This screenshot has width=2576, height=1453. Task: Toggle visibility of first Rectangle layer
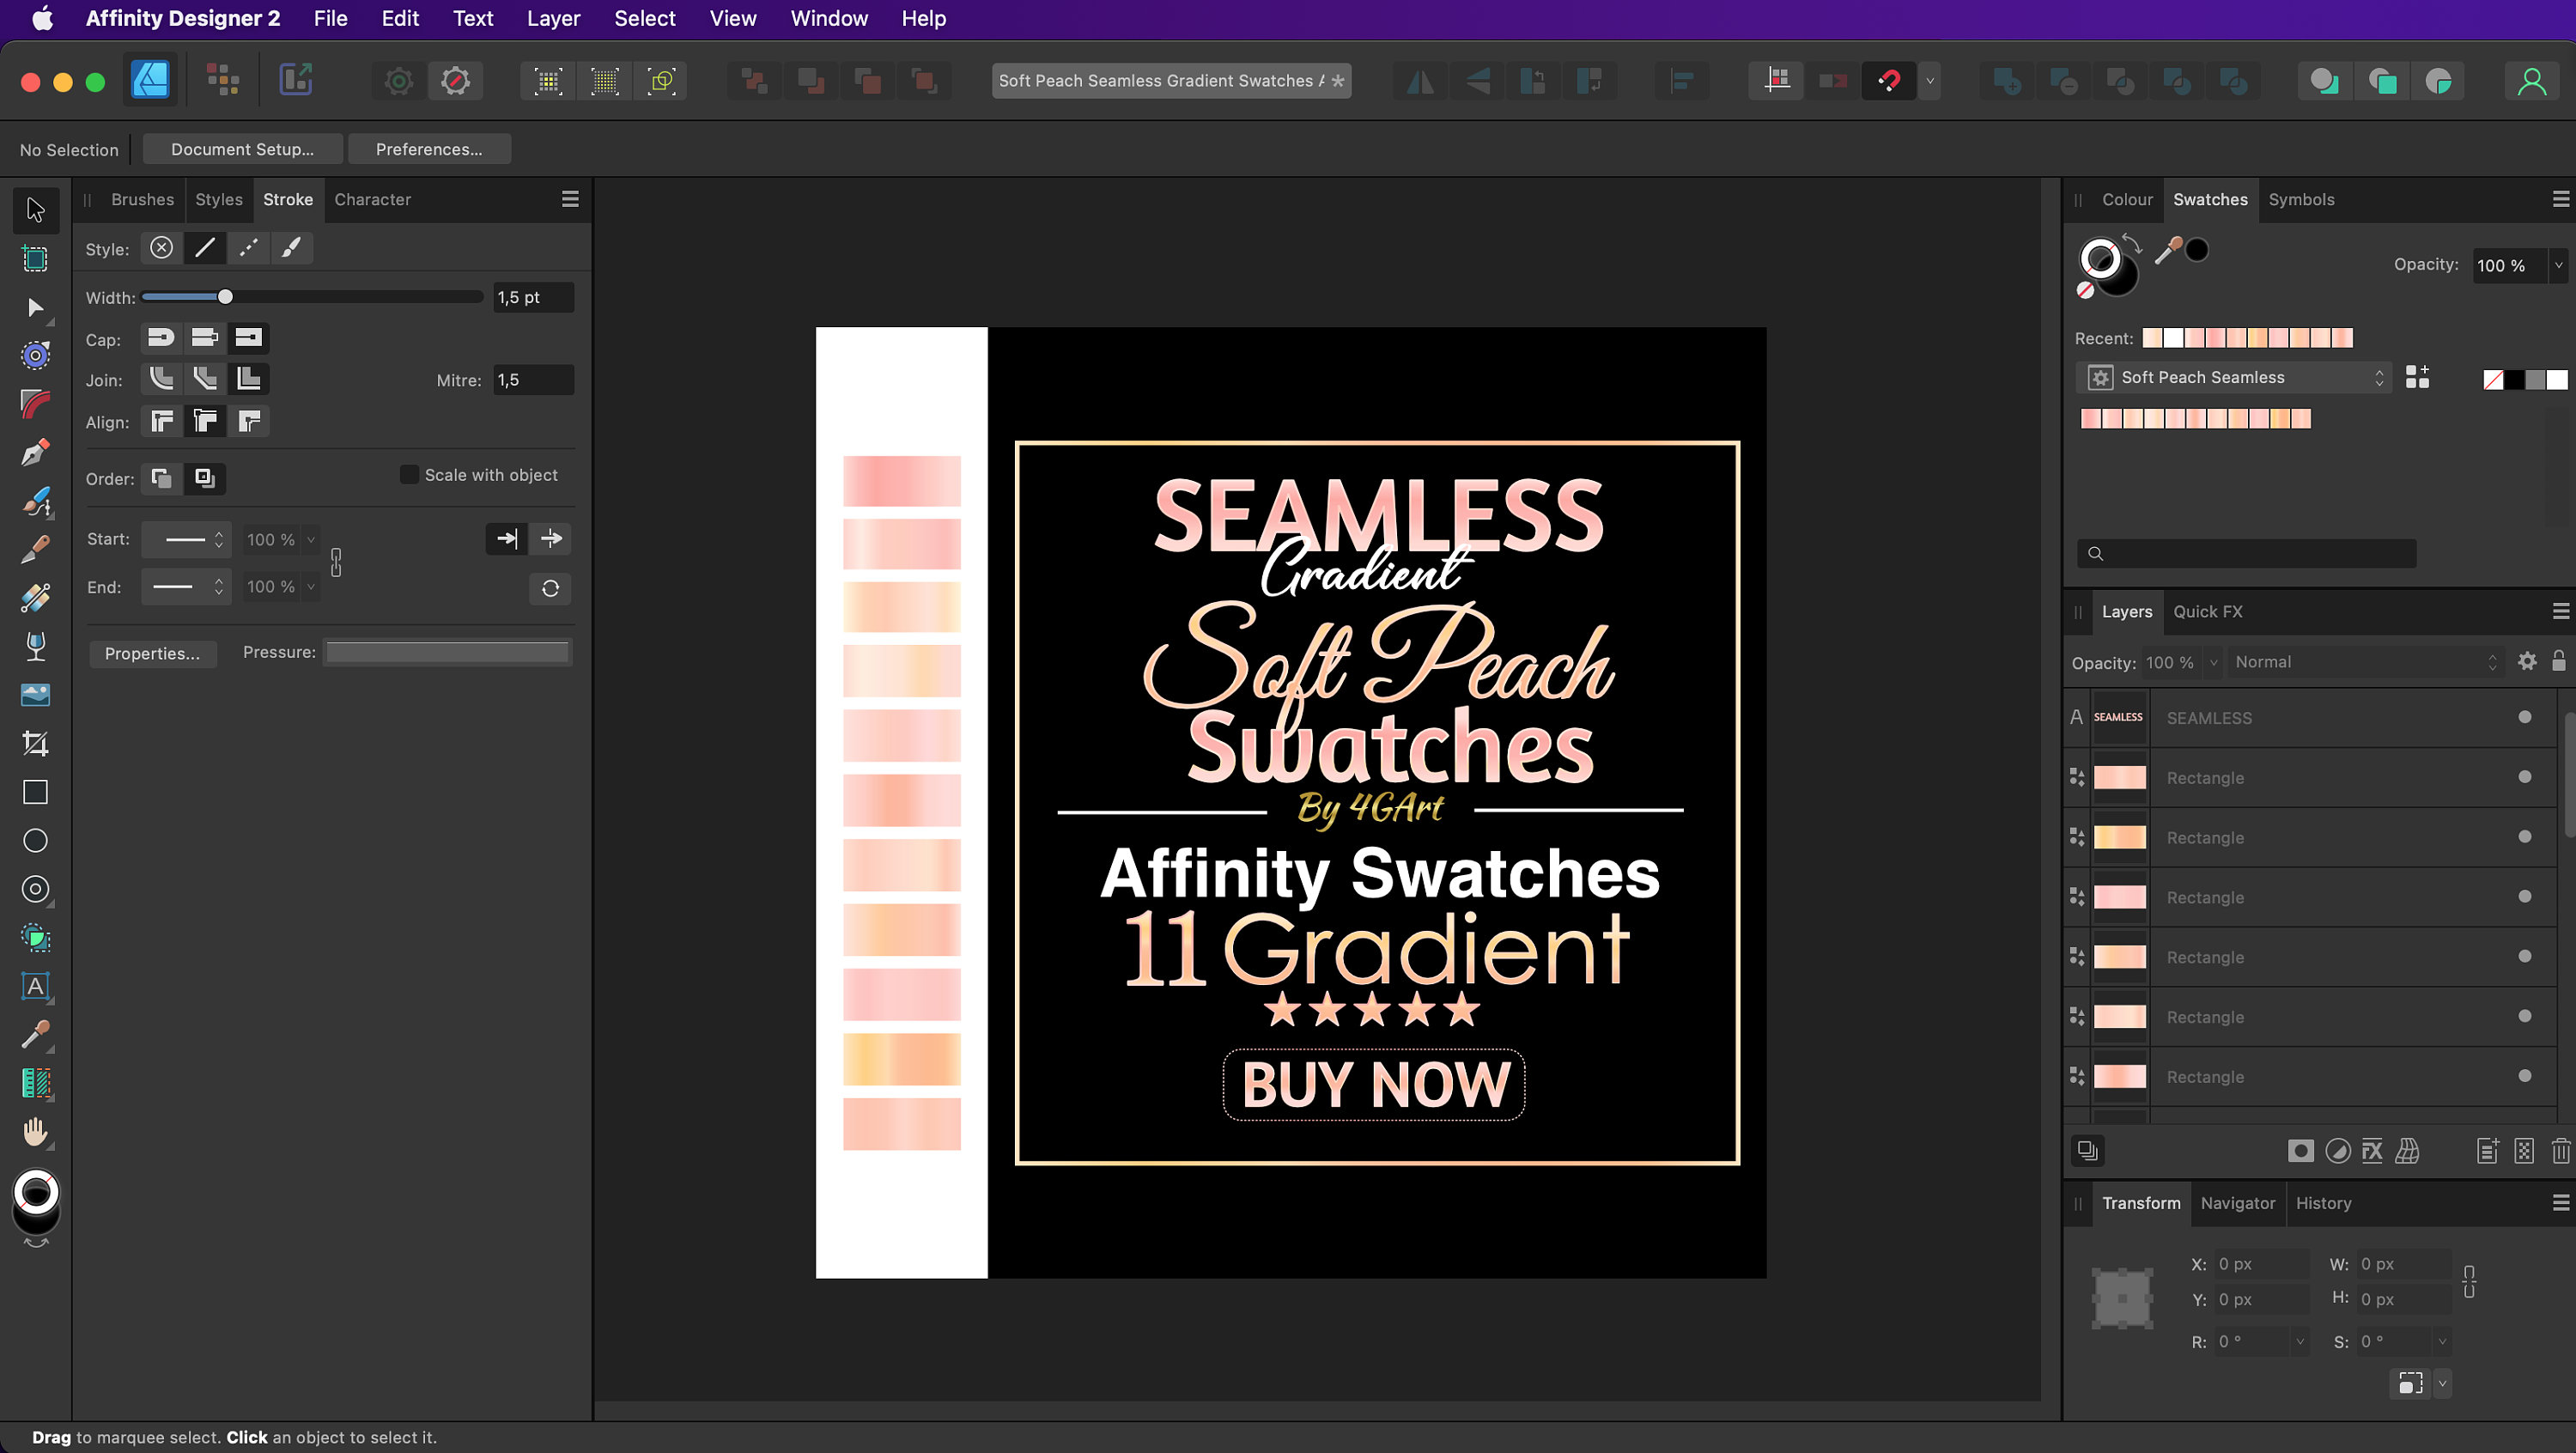click(2525, 777)
